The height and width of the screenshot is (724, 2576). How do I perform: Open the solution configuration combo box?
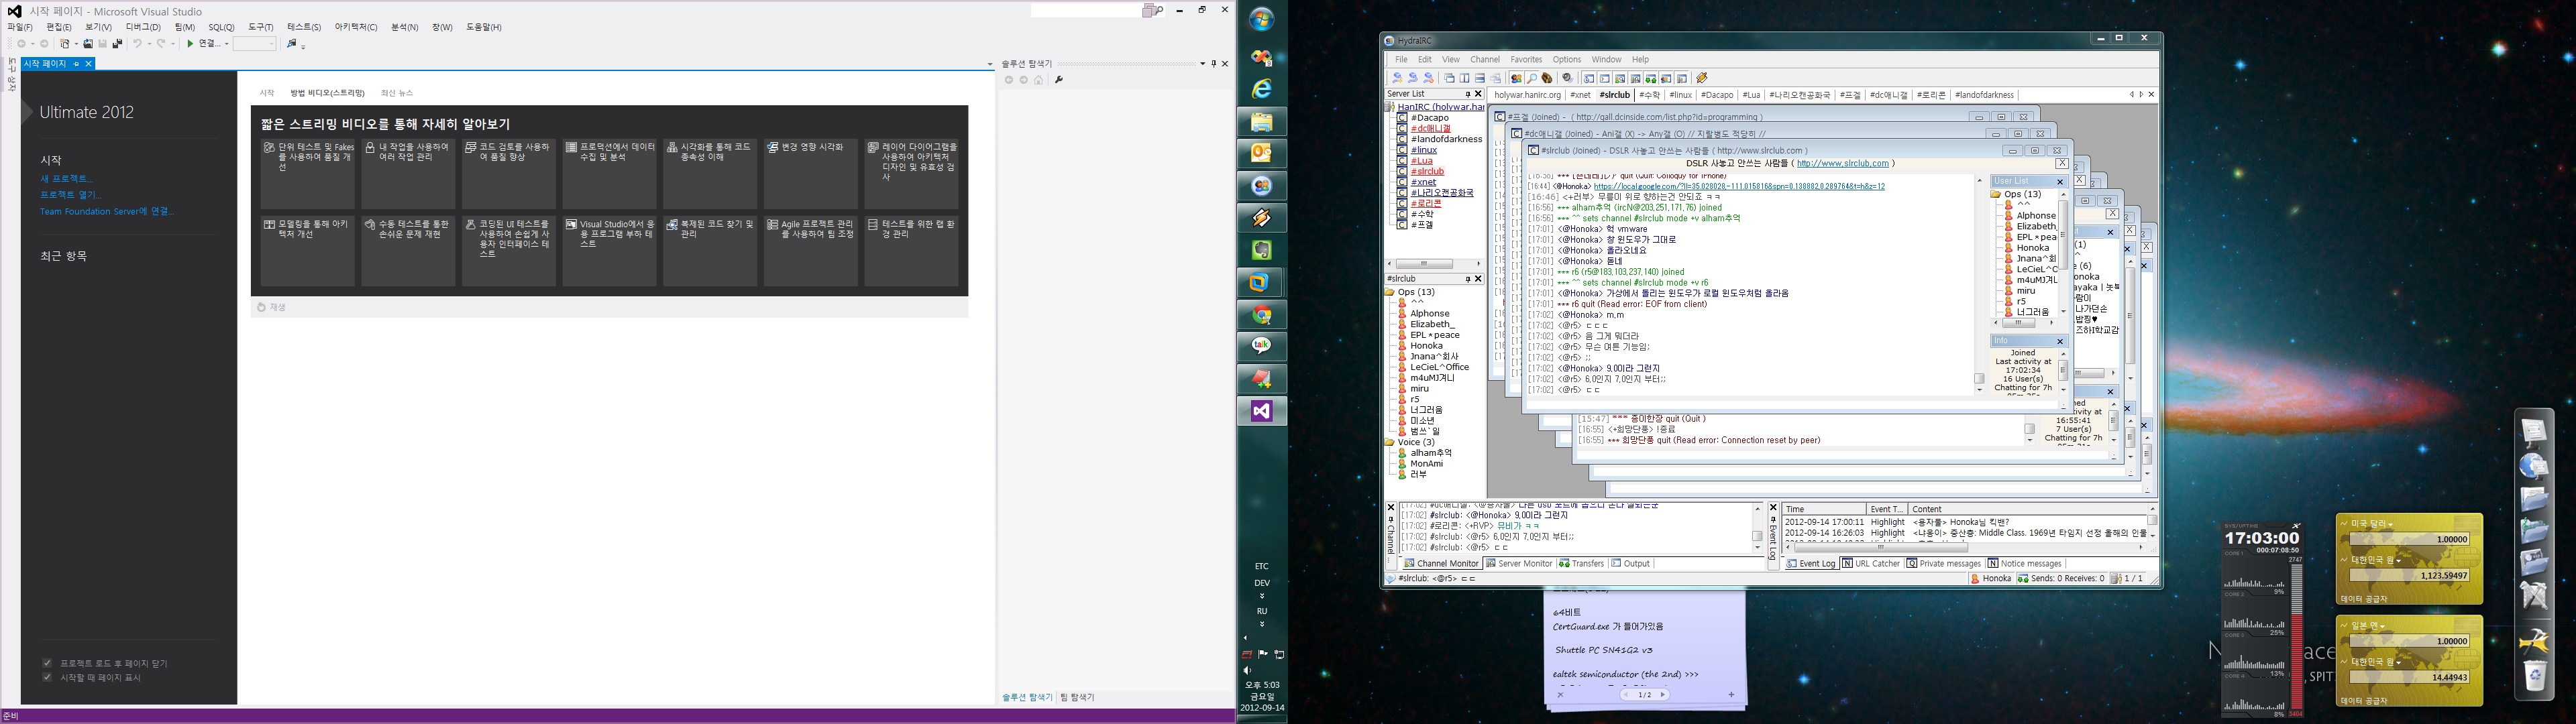pyautogui.click(x=254, y=44)
